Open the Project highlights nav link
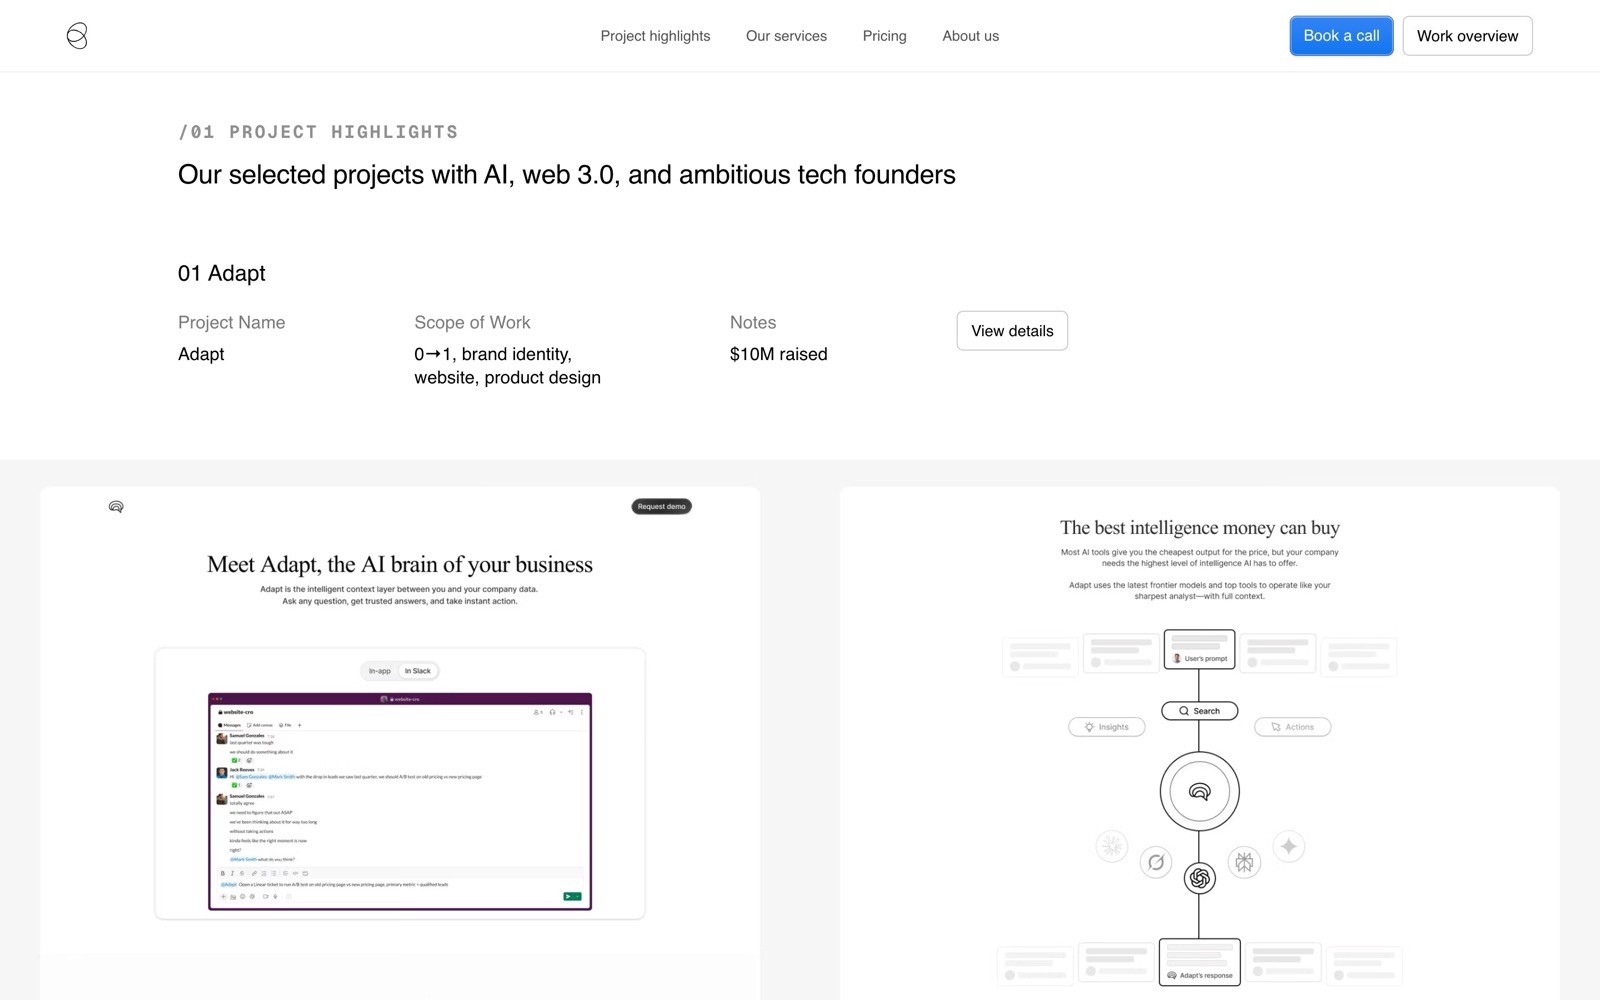The width and height of the screenshot is (1600, 1000). tap(655, 36)
